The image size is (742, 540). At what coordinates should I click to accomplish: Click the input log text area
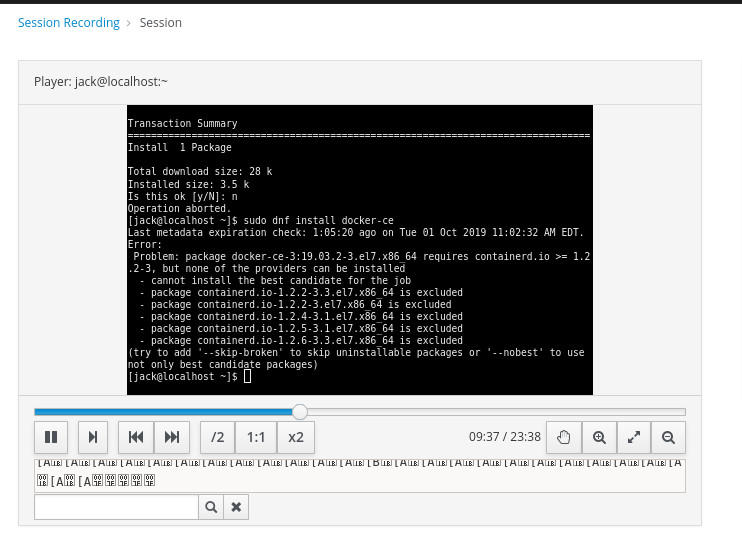click(x=360, y=476)
